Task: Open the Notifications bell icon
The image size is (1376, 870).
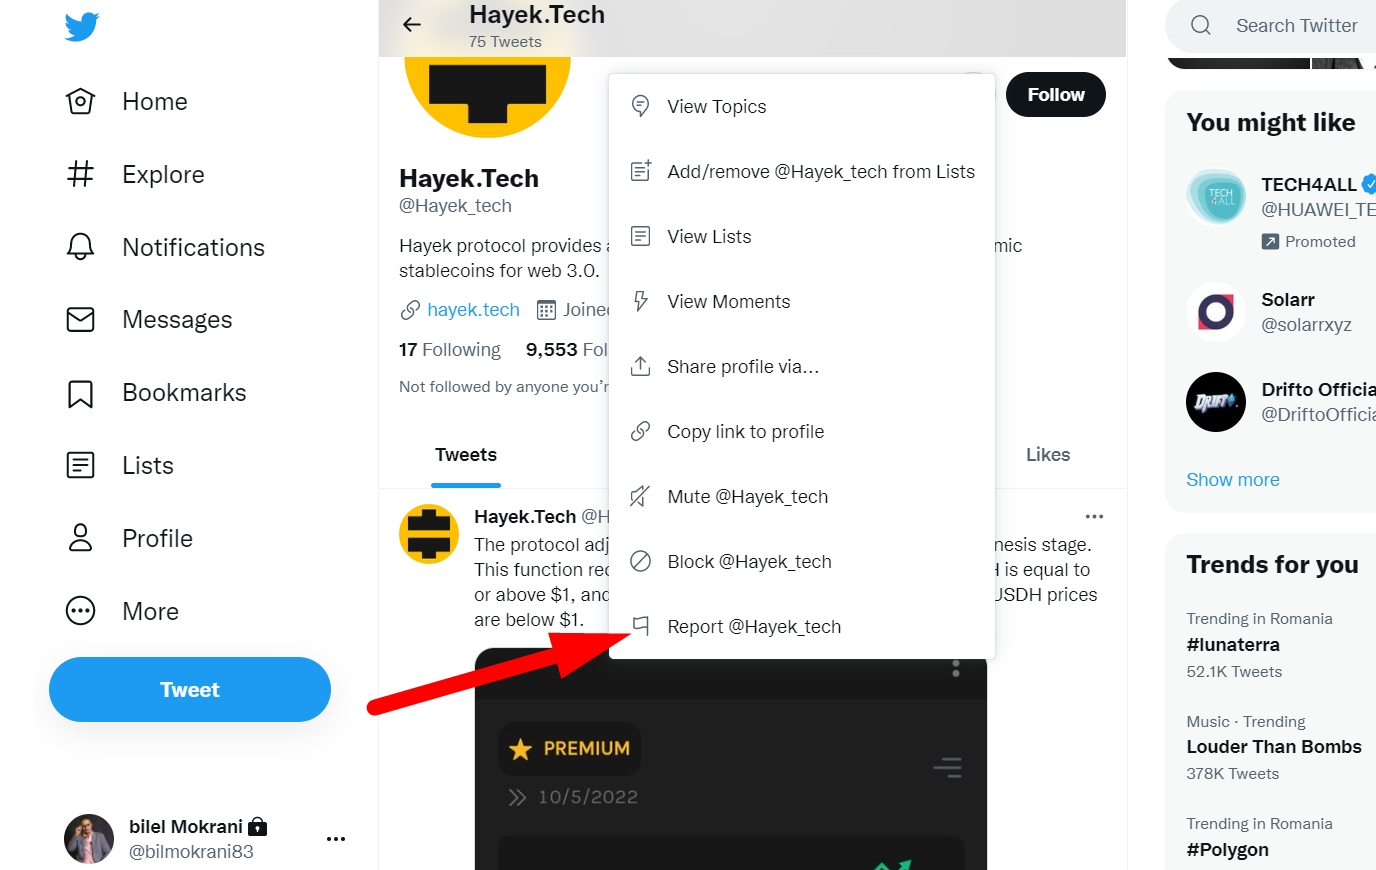Action: coord(80,247)
